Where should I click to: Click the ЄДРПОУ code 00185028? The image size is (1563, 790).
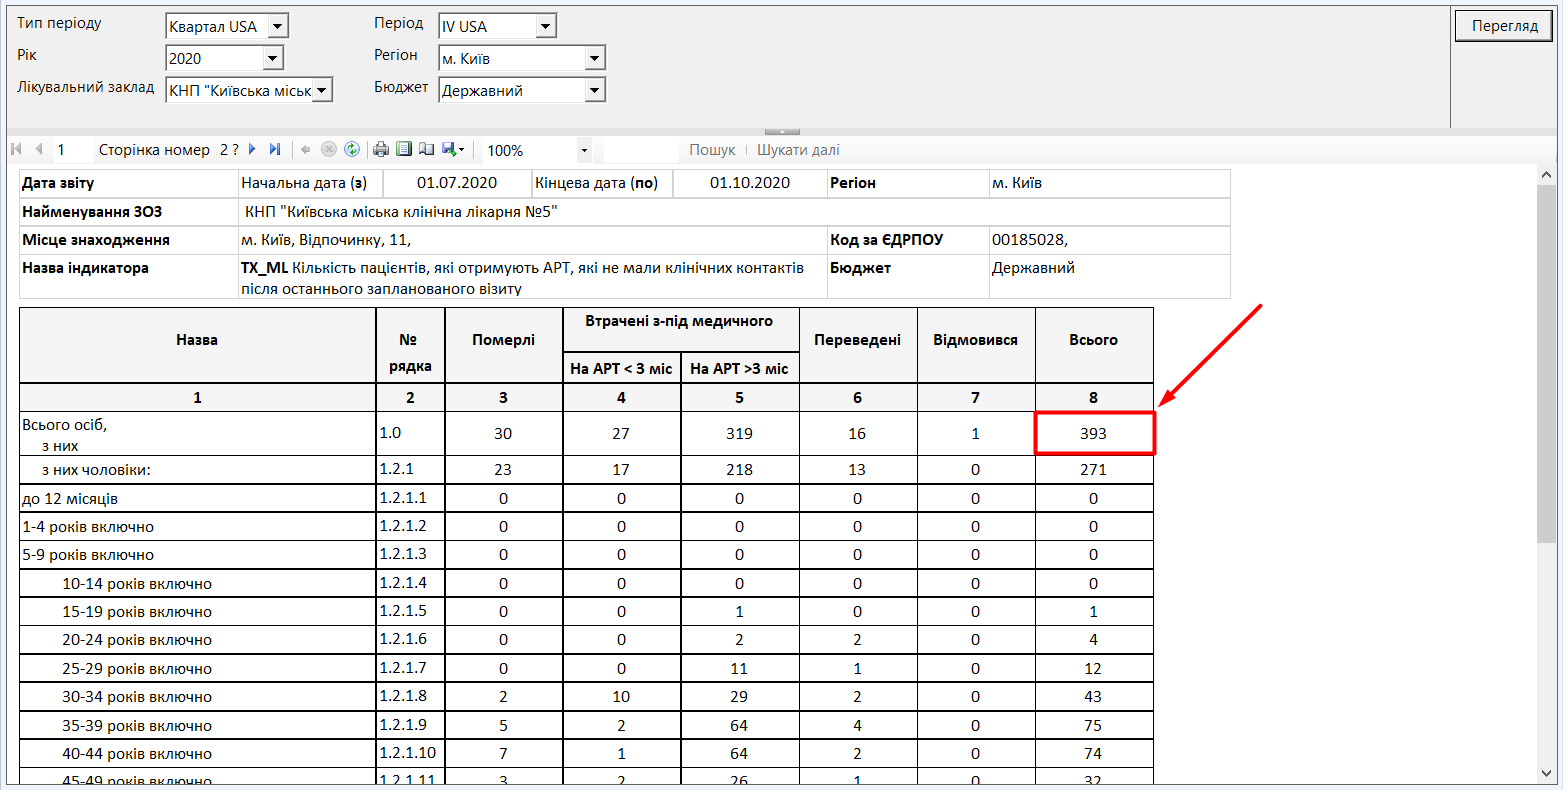pyautogui.click(x=1030, y=240)
